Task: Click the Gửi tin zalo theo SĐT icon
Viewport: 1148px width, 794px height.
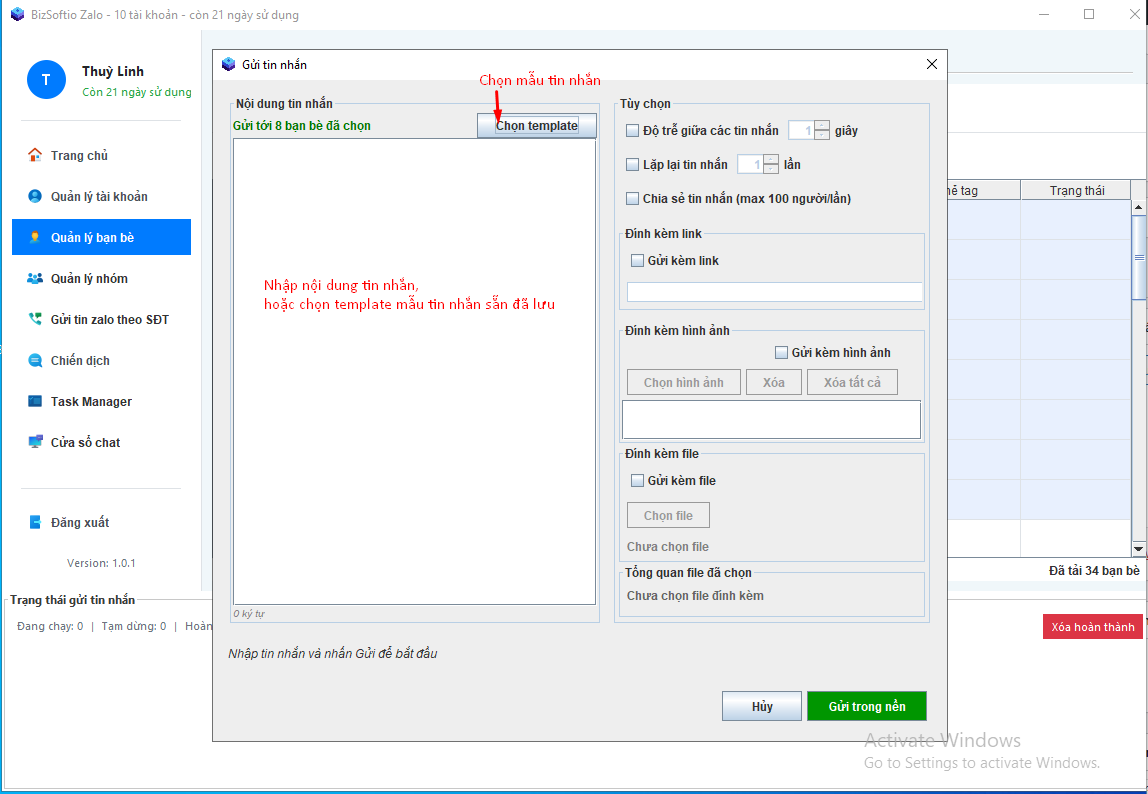Action: click(x=35, y=319)
